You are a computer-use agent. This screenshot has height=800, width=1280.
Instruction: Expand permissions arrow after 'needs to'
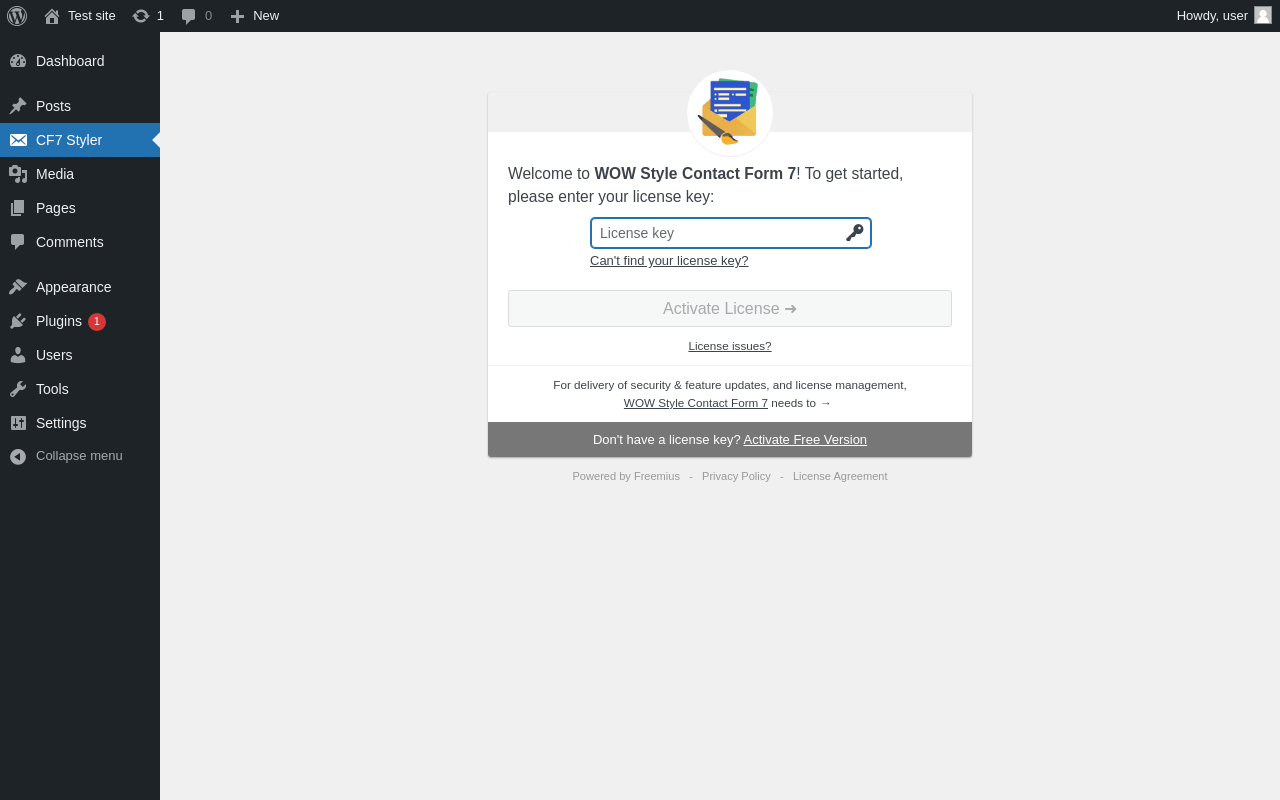coord(826,403)
